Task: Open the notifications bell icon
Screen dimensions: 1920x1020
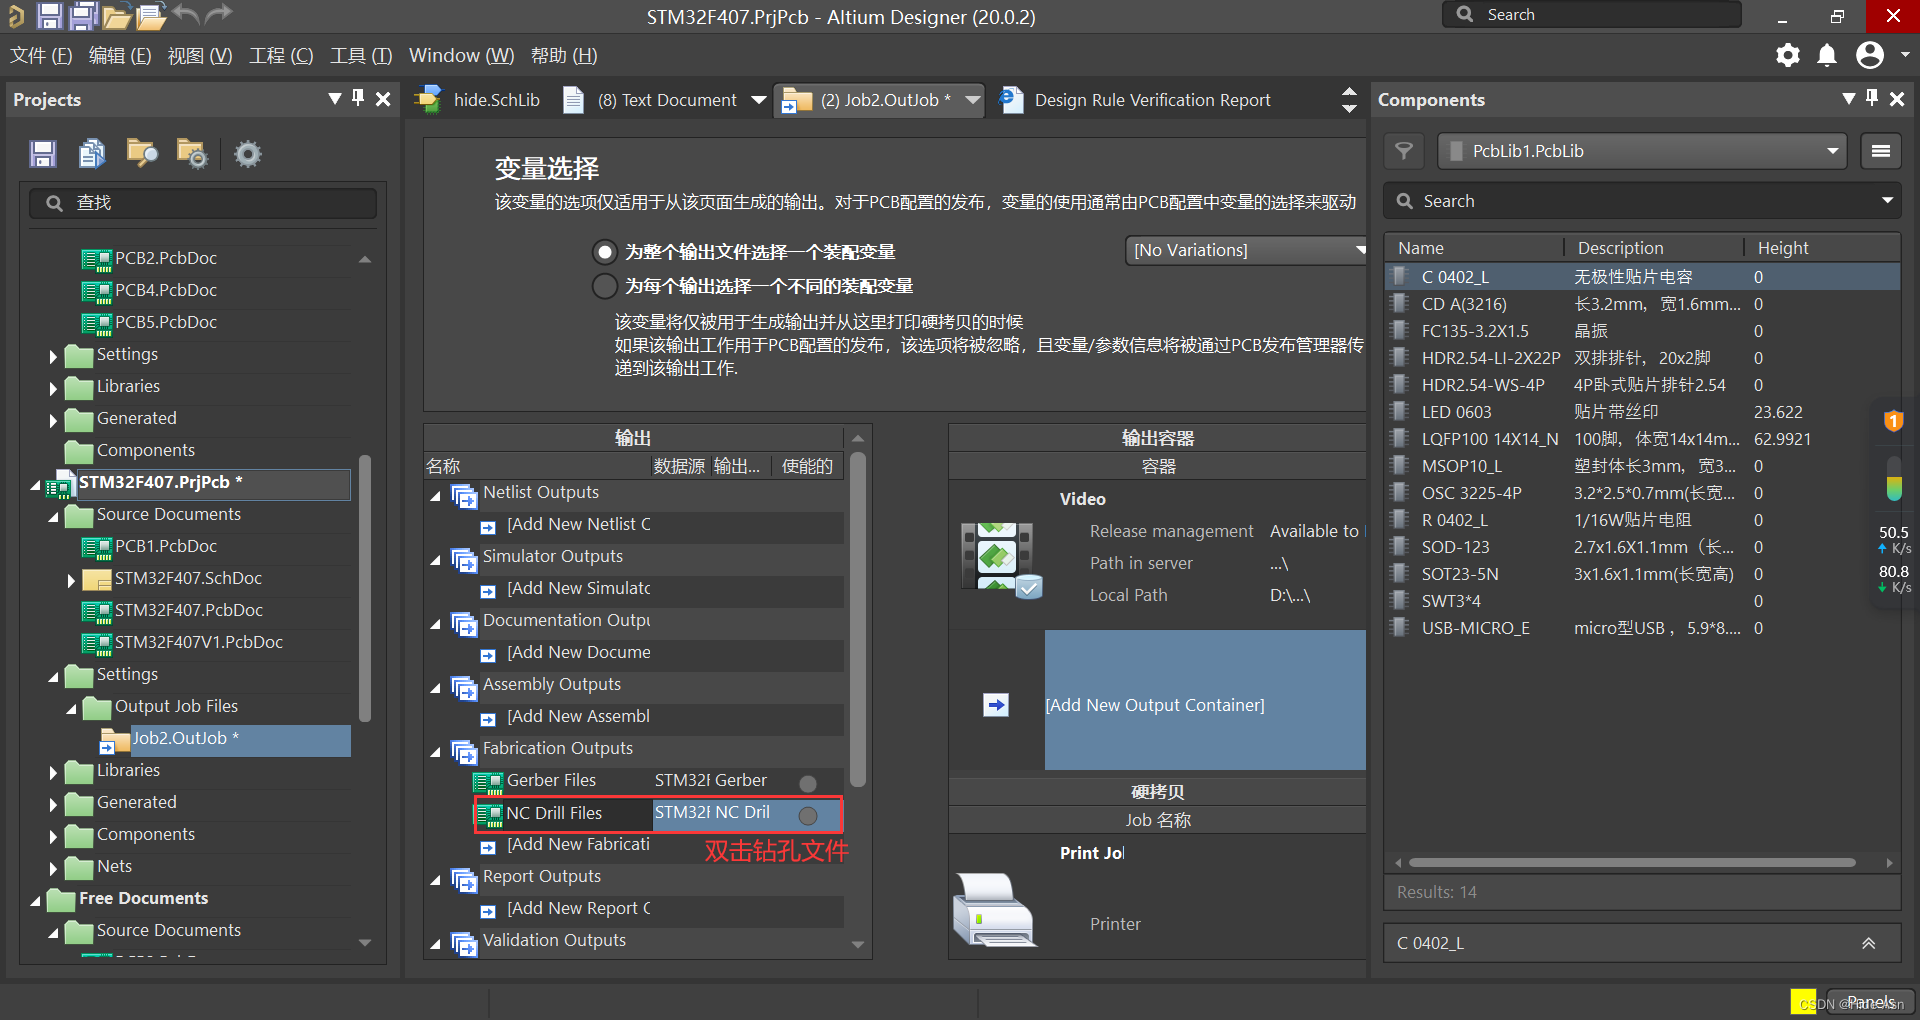Action: coord(1827,55)
